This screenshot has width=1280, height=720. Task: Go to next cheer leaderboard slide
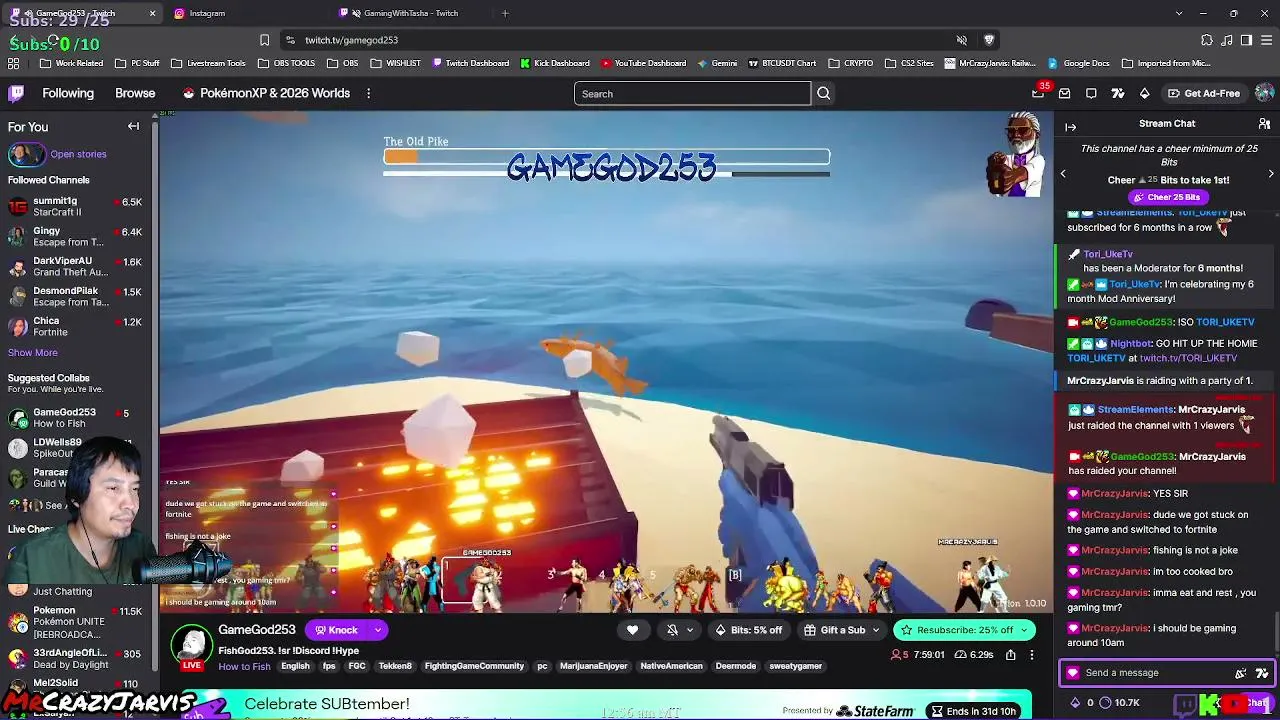pyautogui.click(x=1271, y=173)
